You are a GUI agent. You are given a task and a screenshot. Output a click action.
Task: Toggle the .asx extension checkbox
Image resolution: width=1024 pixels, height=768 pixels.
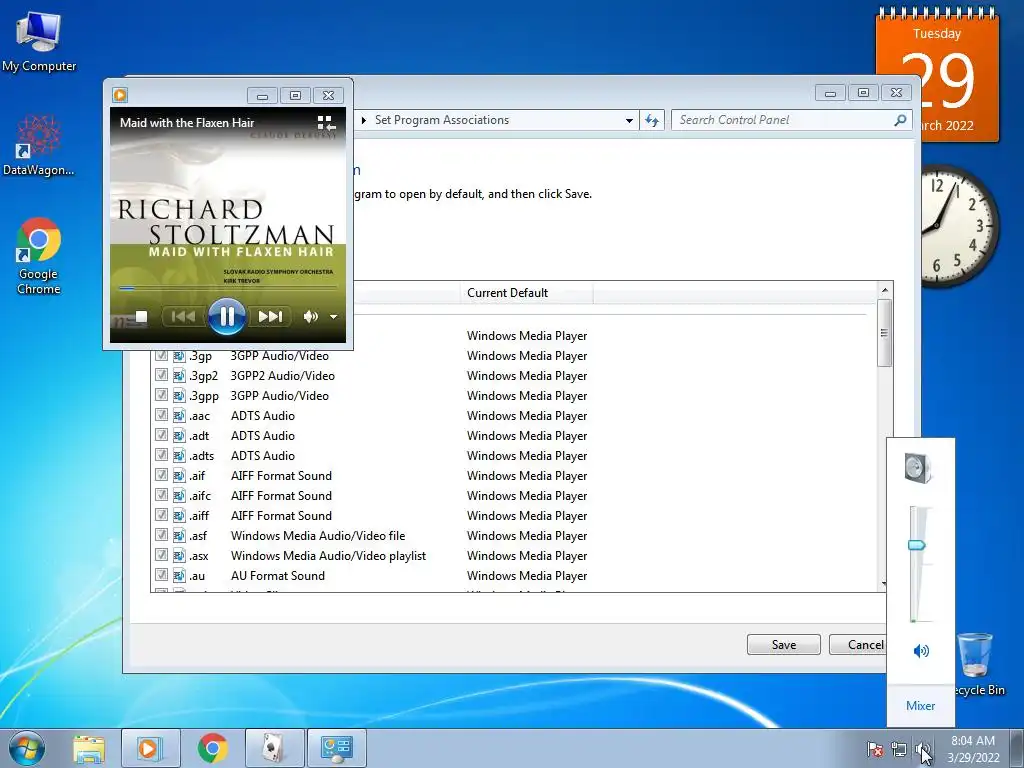point(161,555)
